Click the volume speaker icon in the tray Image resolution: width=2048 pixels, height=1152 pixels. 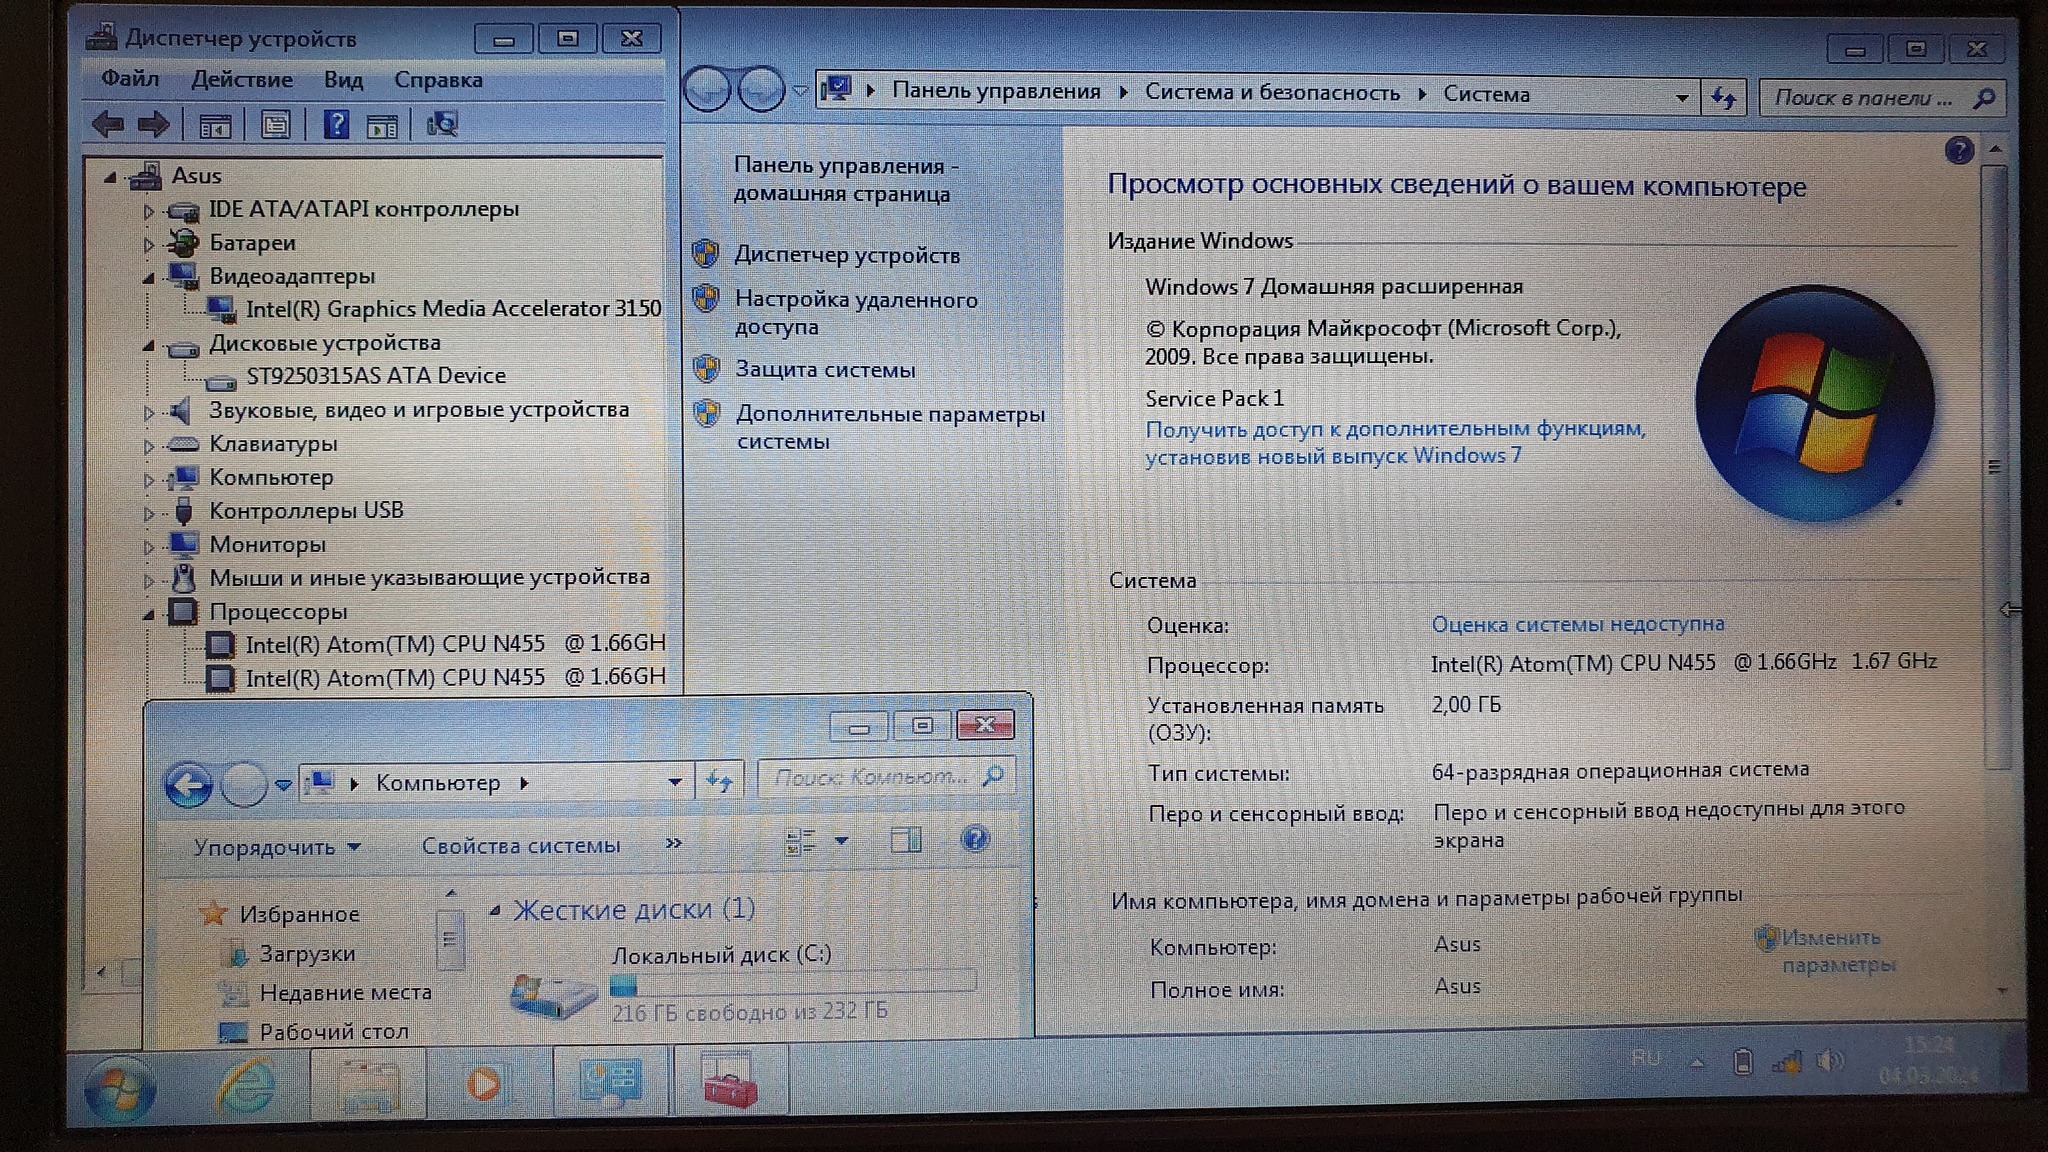coord(1829,1061)
